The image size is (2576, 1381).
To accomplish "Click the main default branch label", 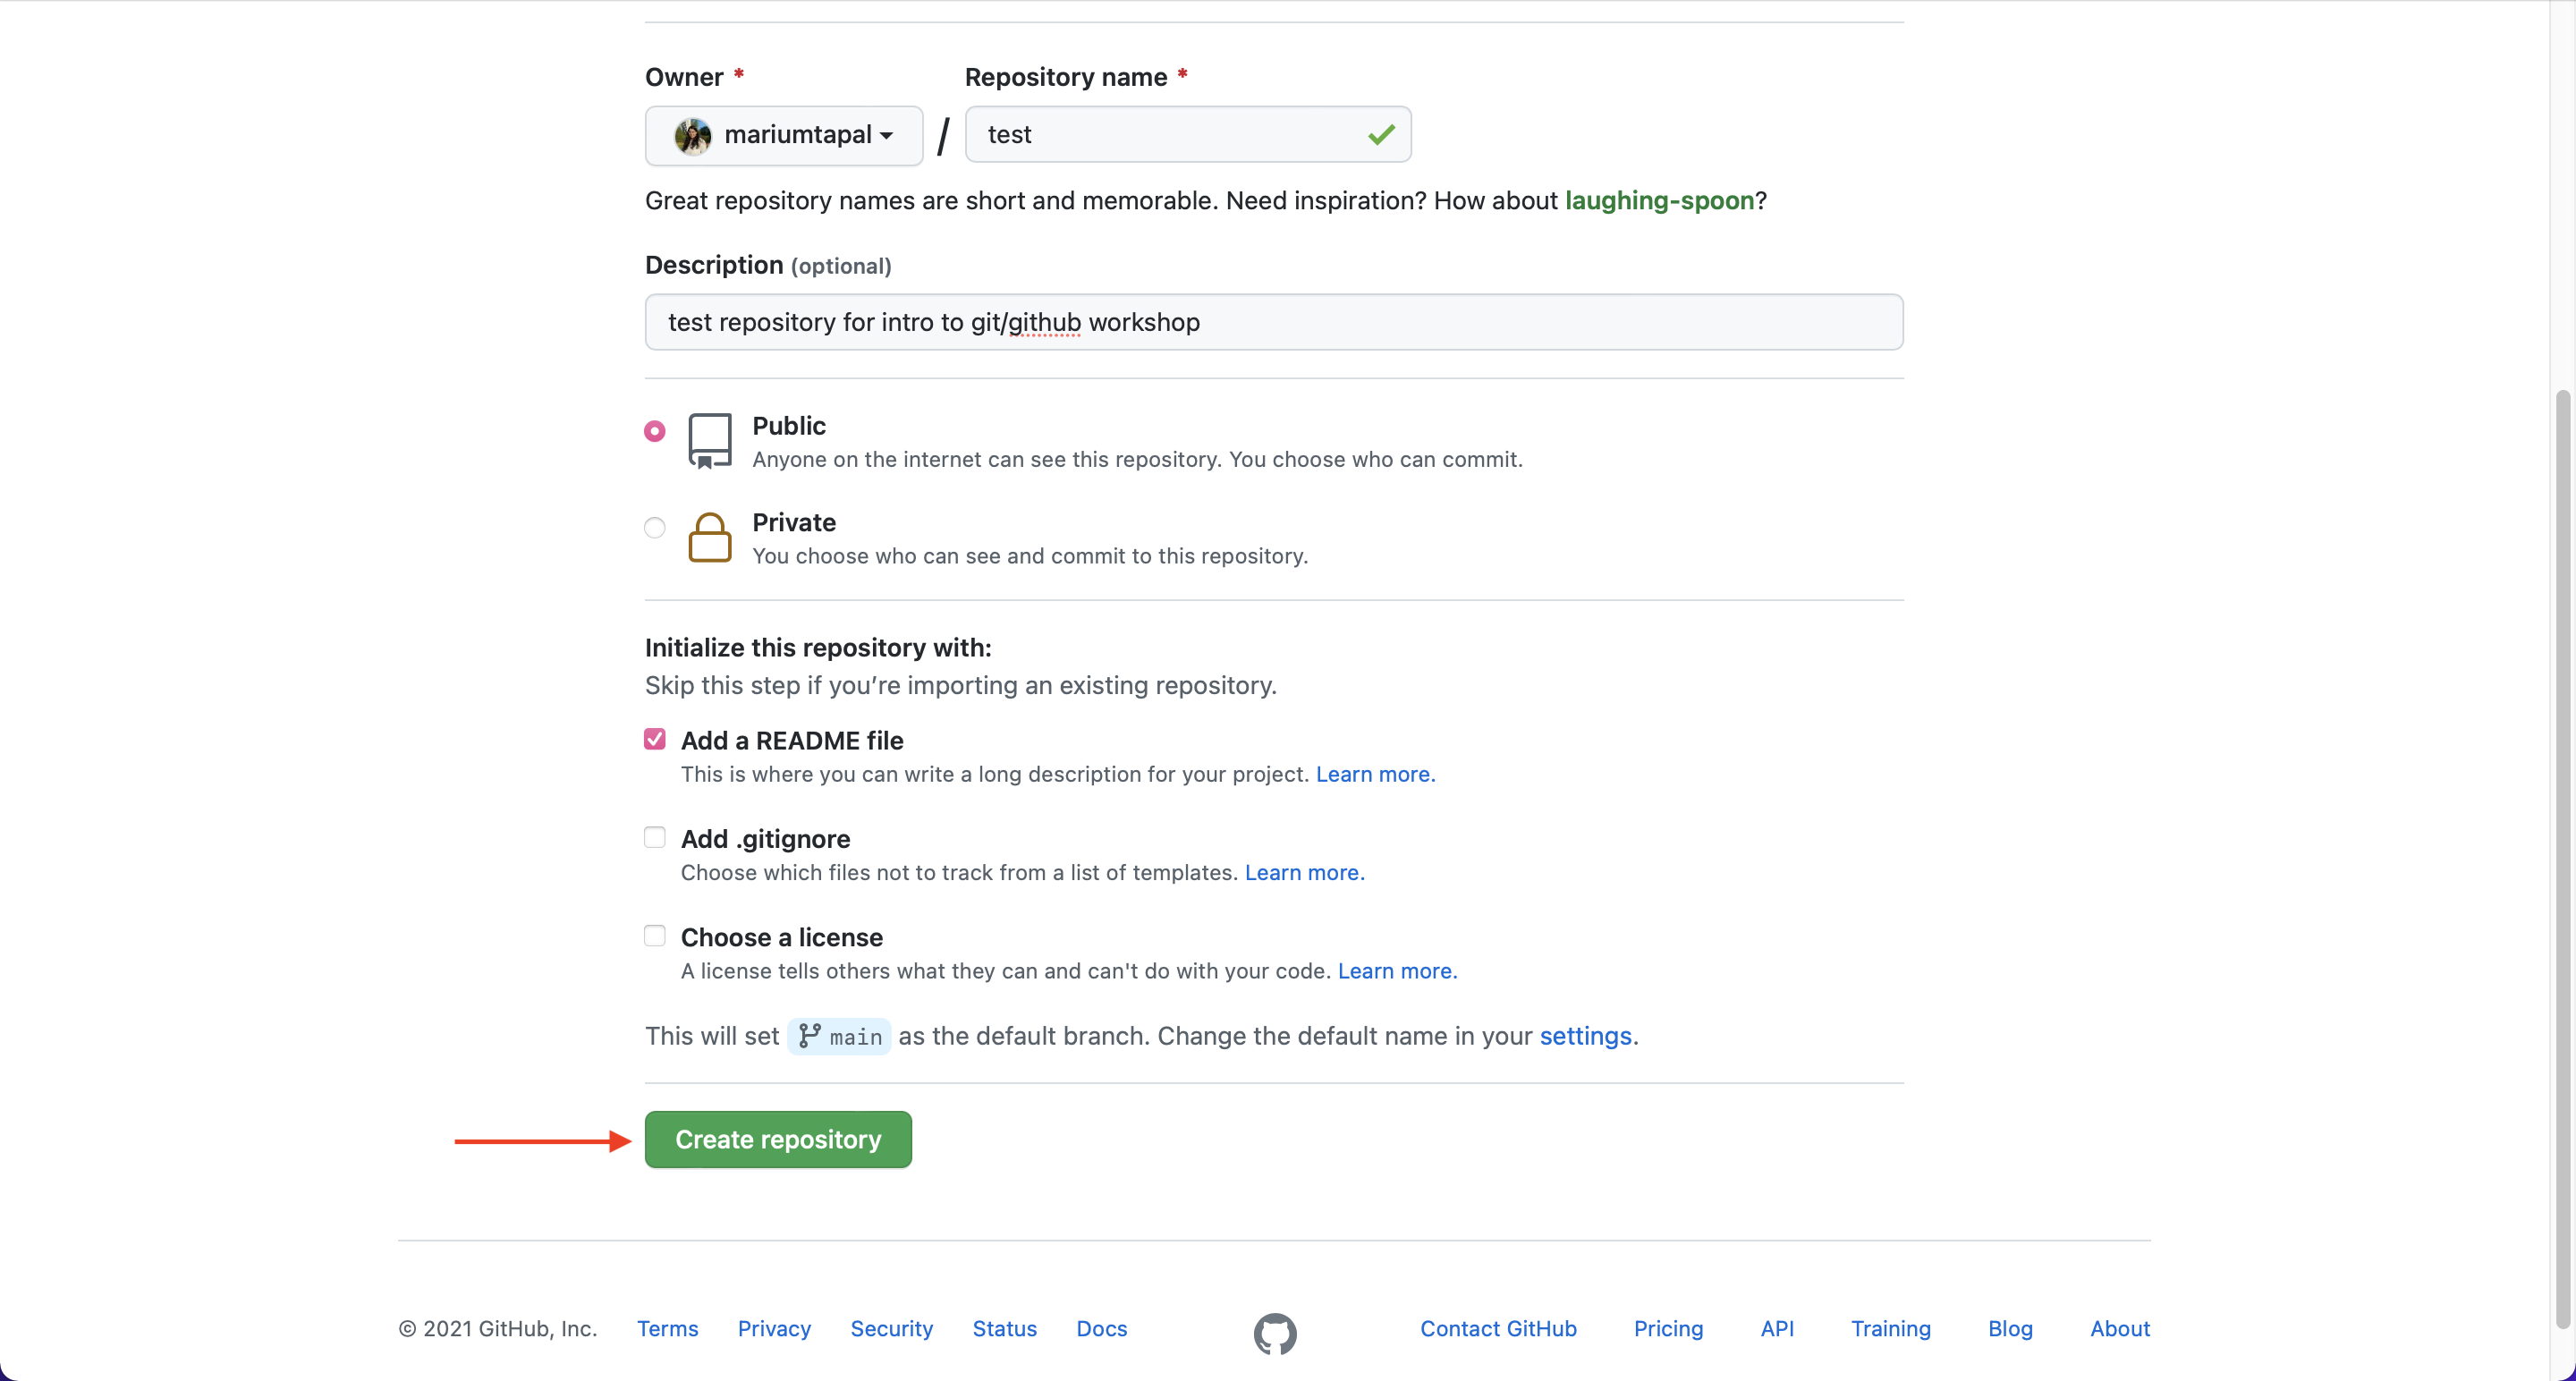I will (x=839, y=1037).
